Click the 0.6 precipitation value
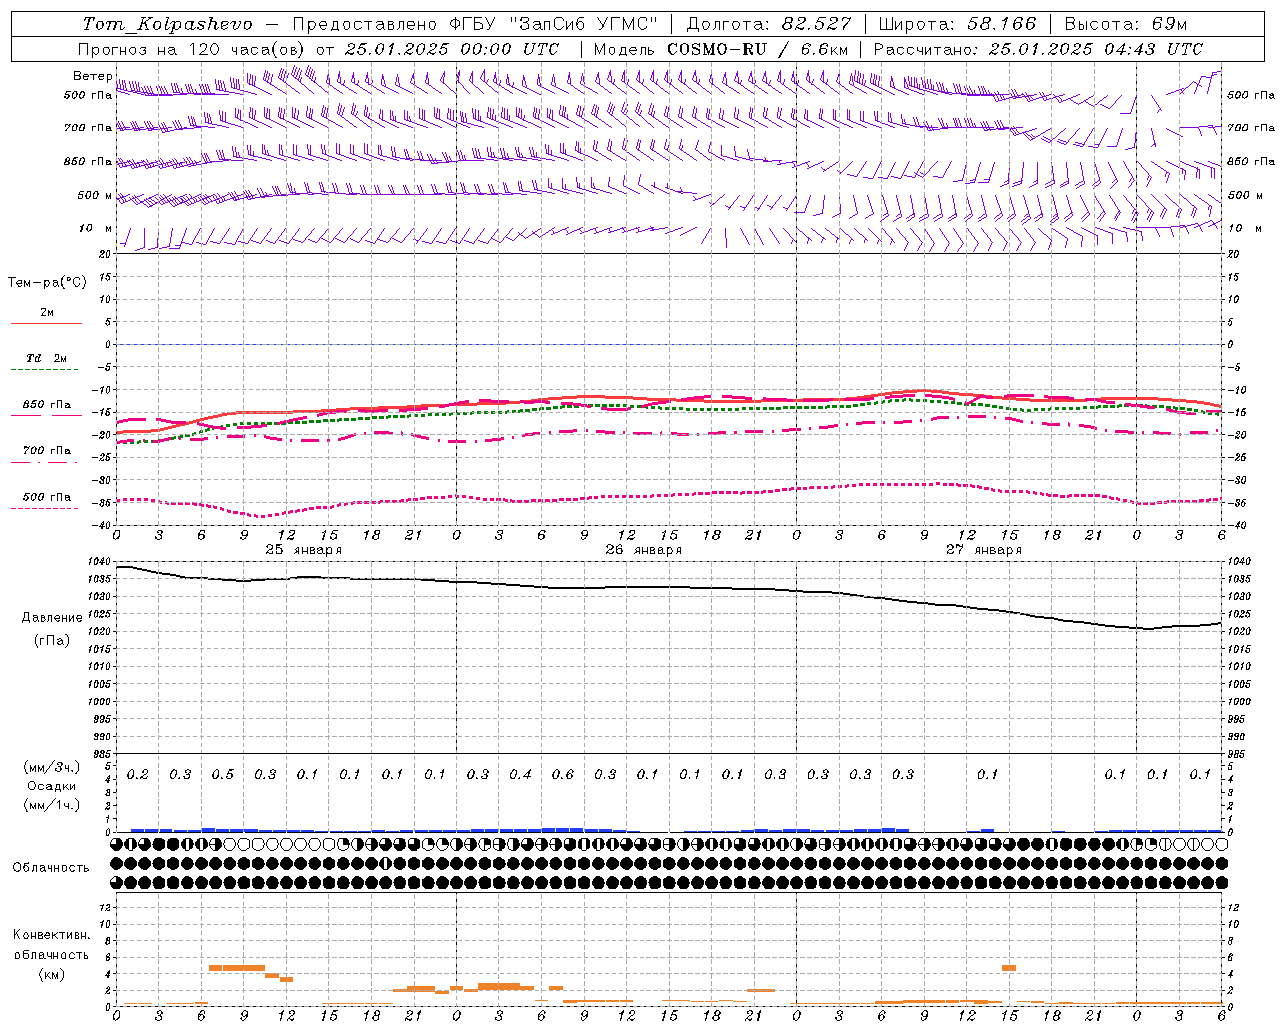The image size is (1280, 1024). [x=563, y=774]
